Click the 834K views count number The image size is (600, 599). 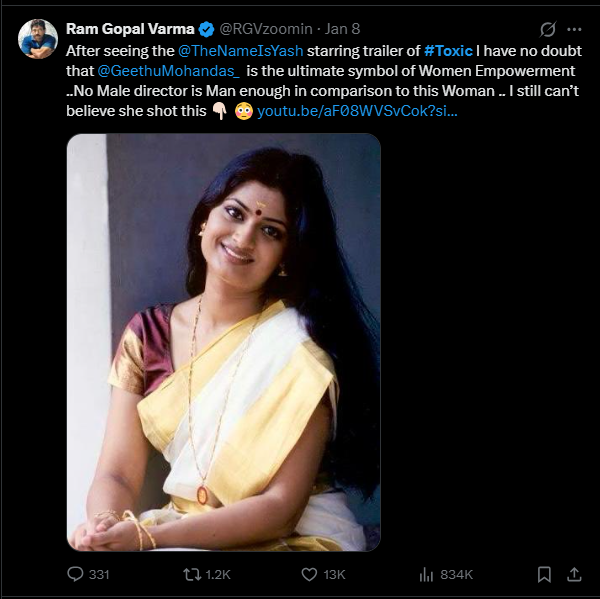click(x=456, y=574)
